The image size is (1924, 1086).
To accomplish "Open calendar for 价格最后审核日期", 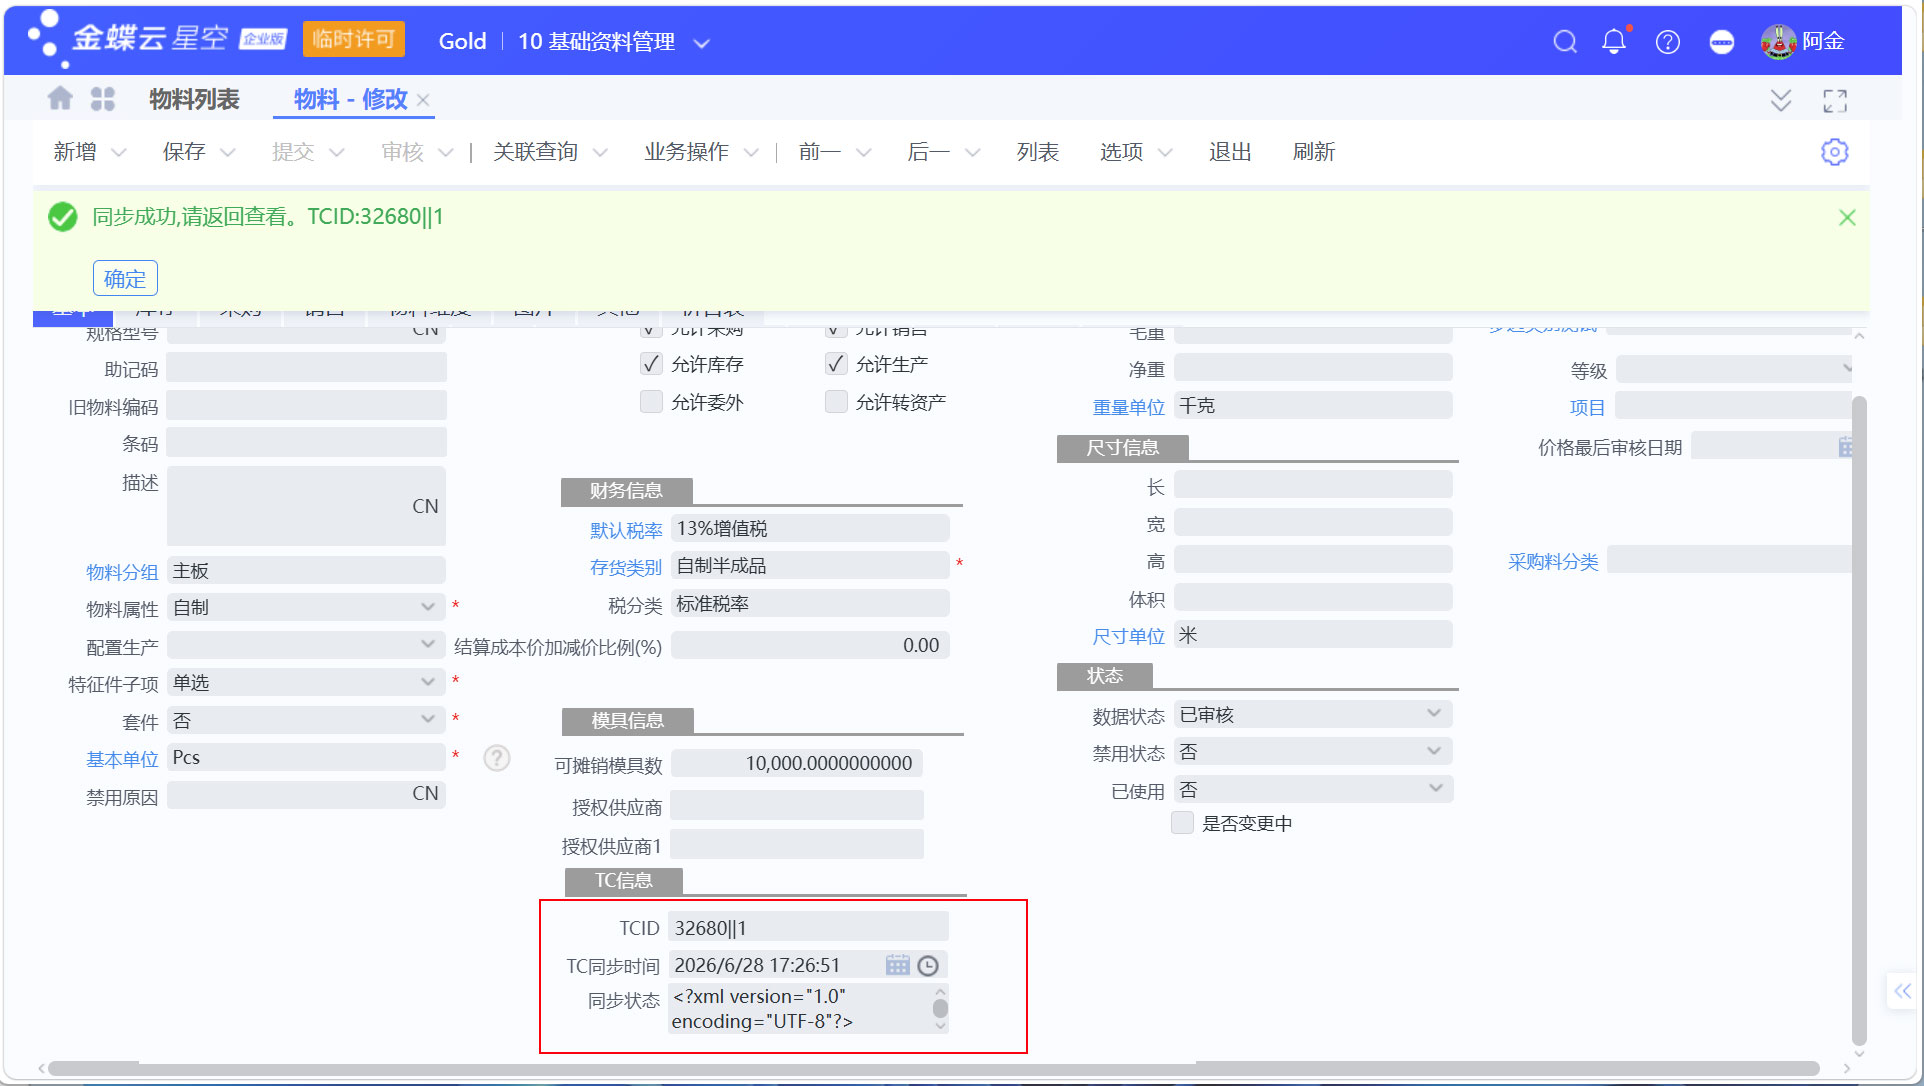I will point(1846,447).
